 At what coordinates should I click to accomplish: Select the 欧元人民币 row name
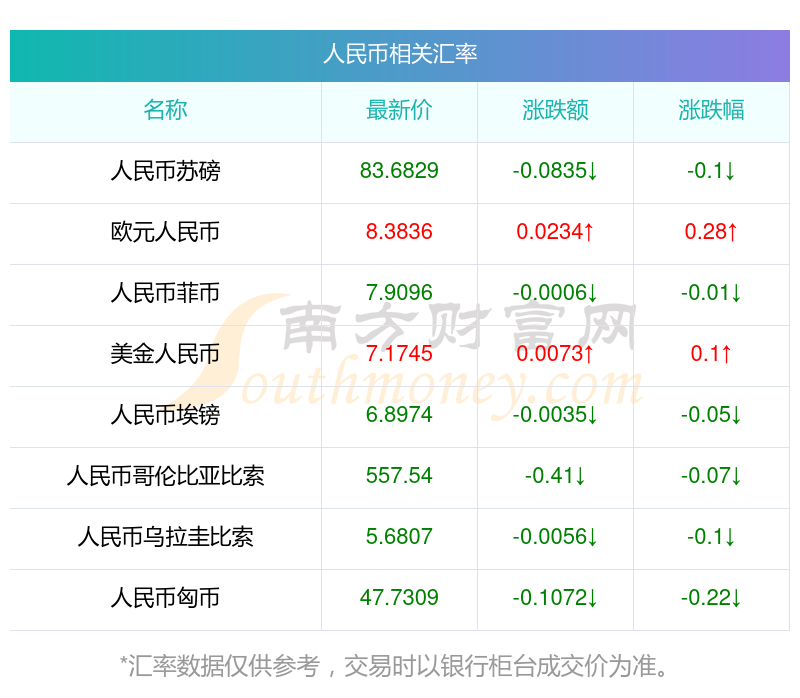(x=165, y=232)
